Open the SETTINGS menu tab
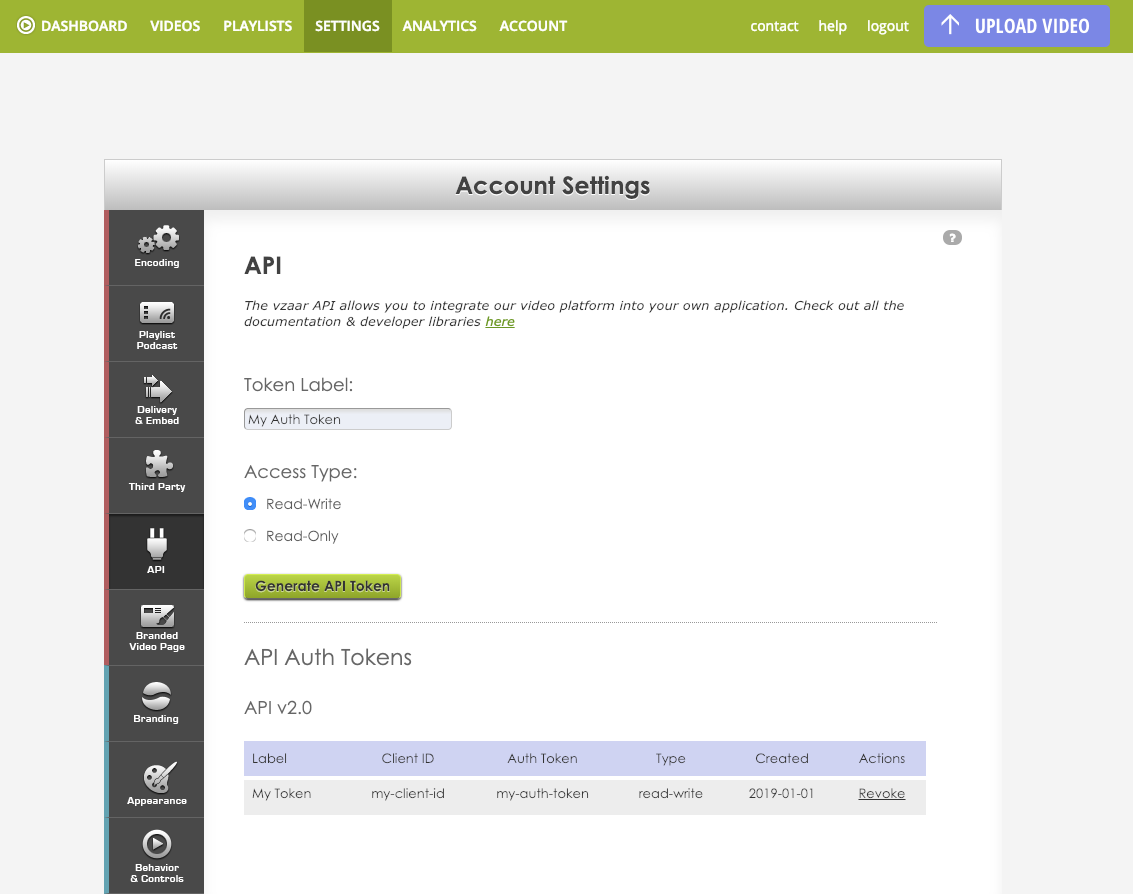Viewport: 1133px width, 894px height. pyautogui.click(x=348, y=26)
